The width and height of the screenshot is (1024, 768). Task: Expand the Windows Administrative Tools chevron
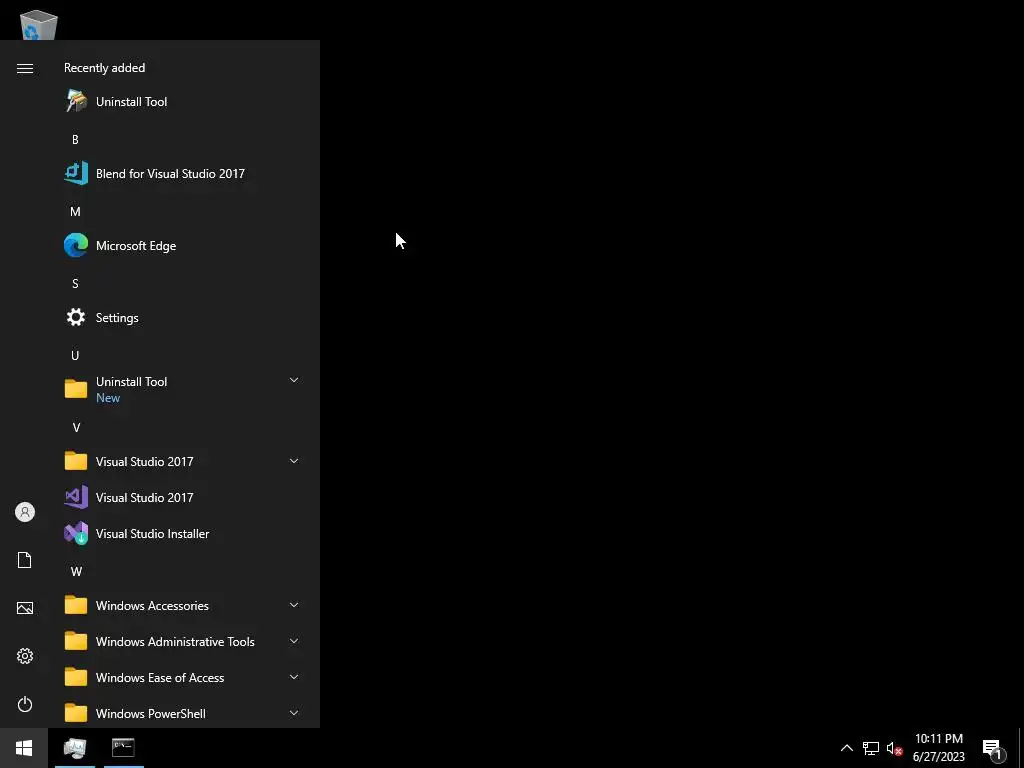click(x=294, y=641)
